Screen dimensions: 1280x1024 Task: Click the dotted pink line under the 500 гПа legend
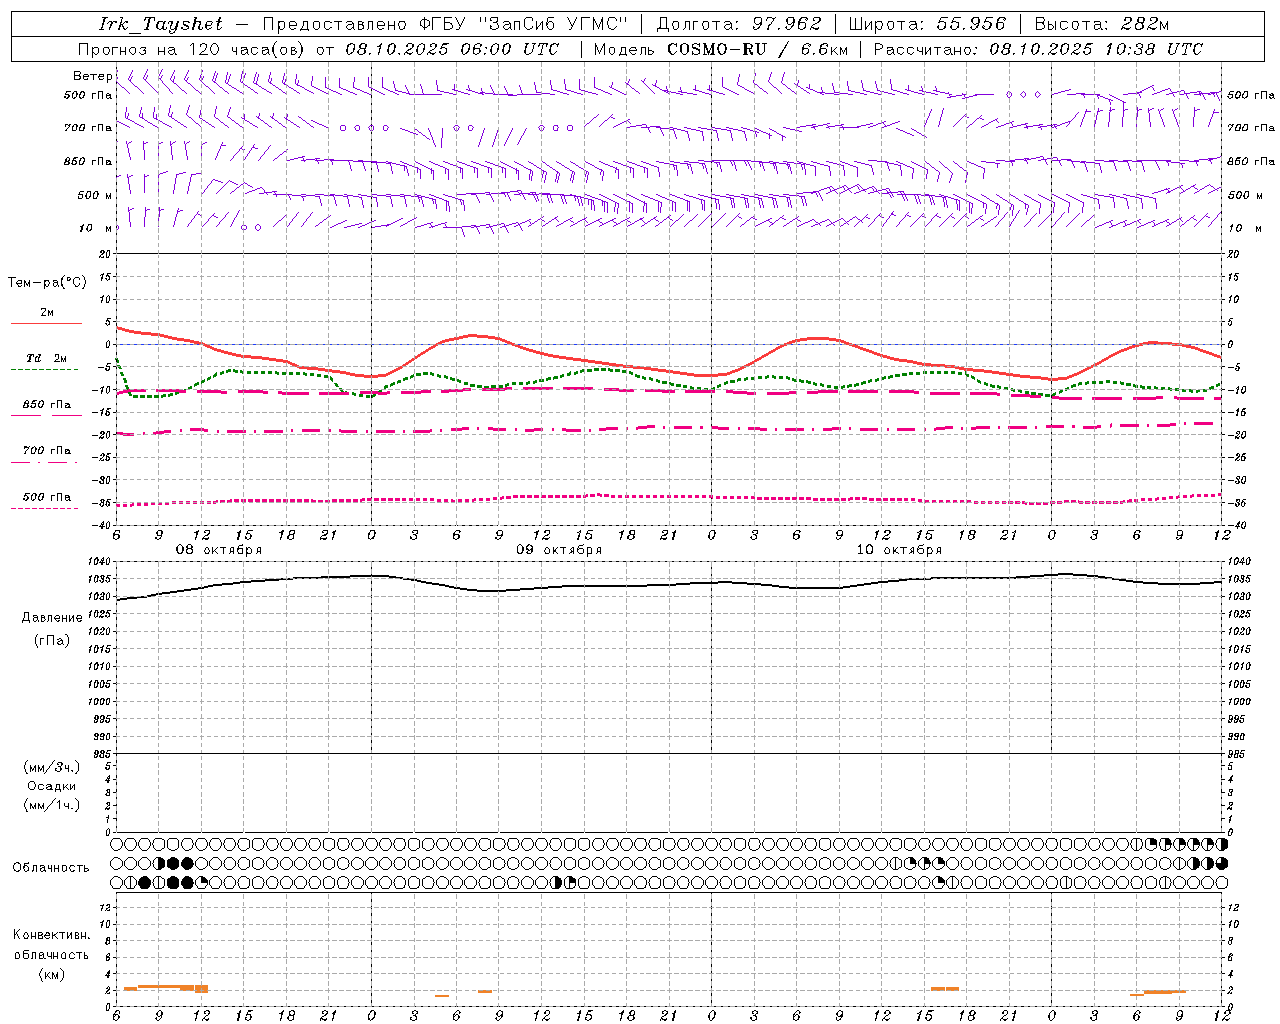pyautogui.click(x=44, y=508)
